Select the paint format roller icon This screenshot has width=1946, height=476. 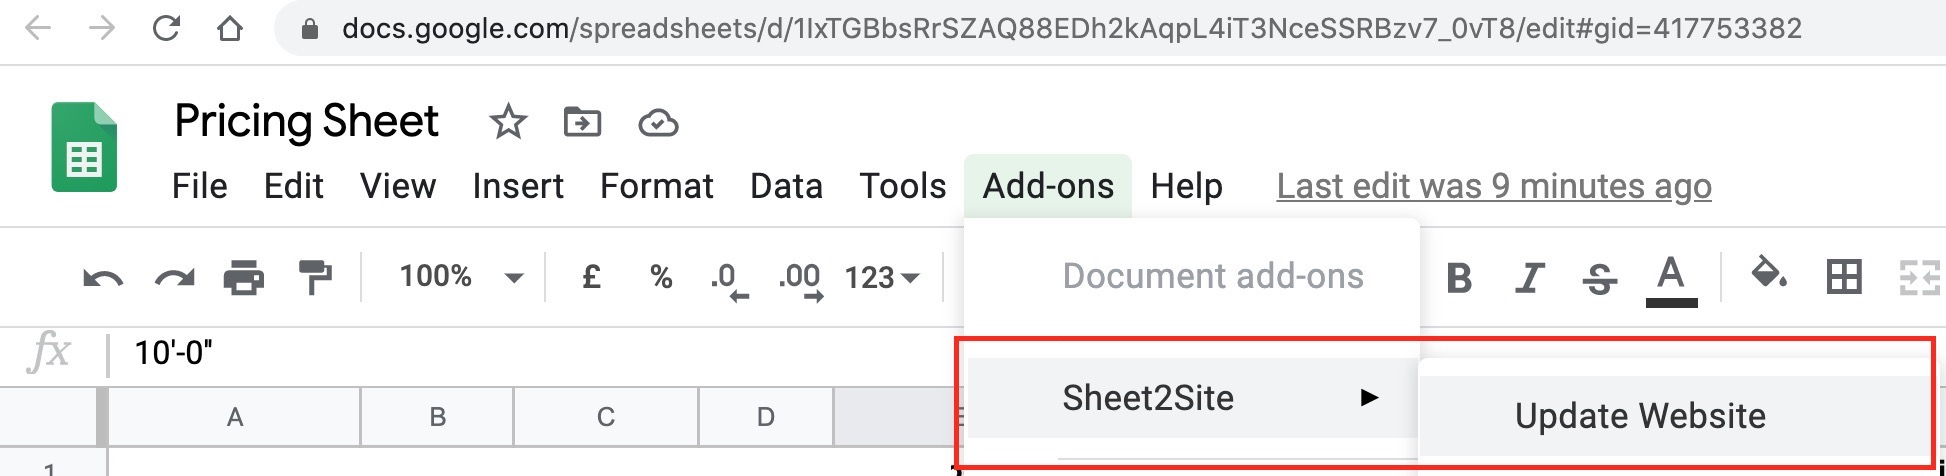tap(315, 277)
